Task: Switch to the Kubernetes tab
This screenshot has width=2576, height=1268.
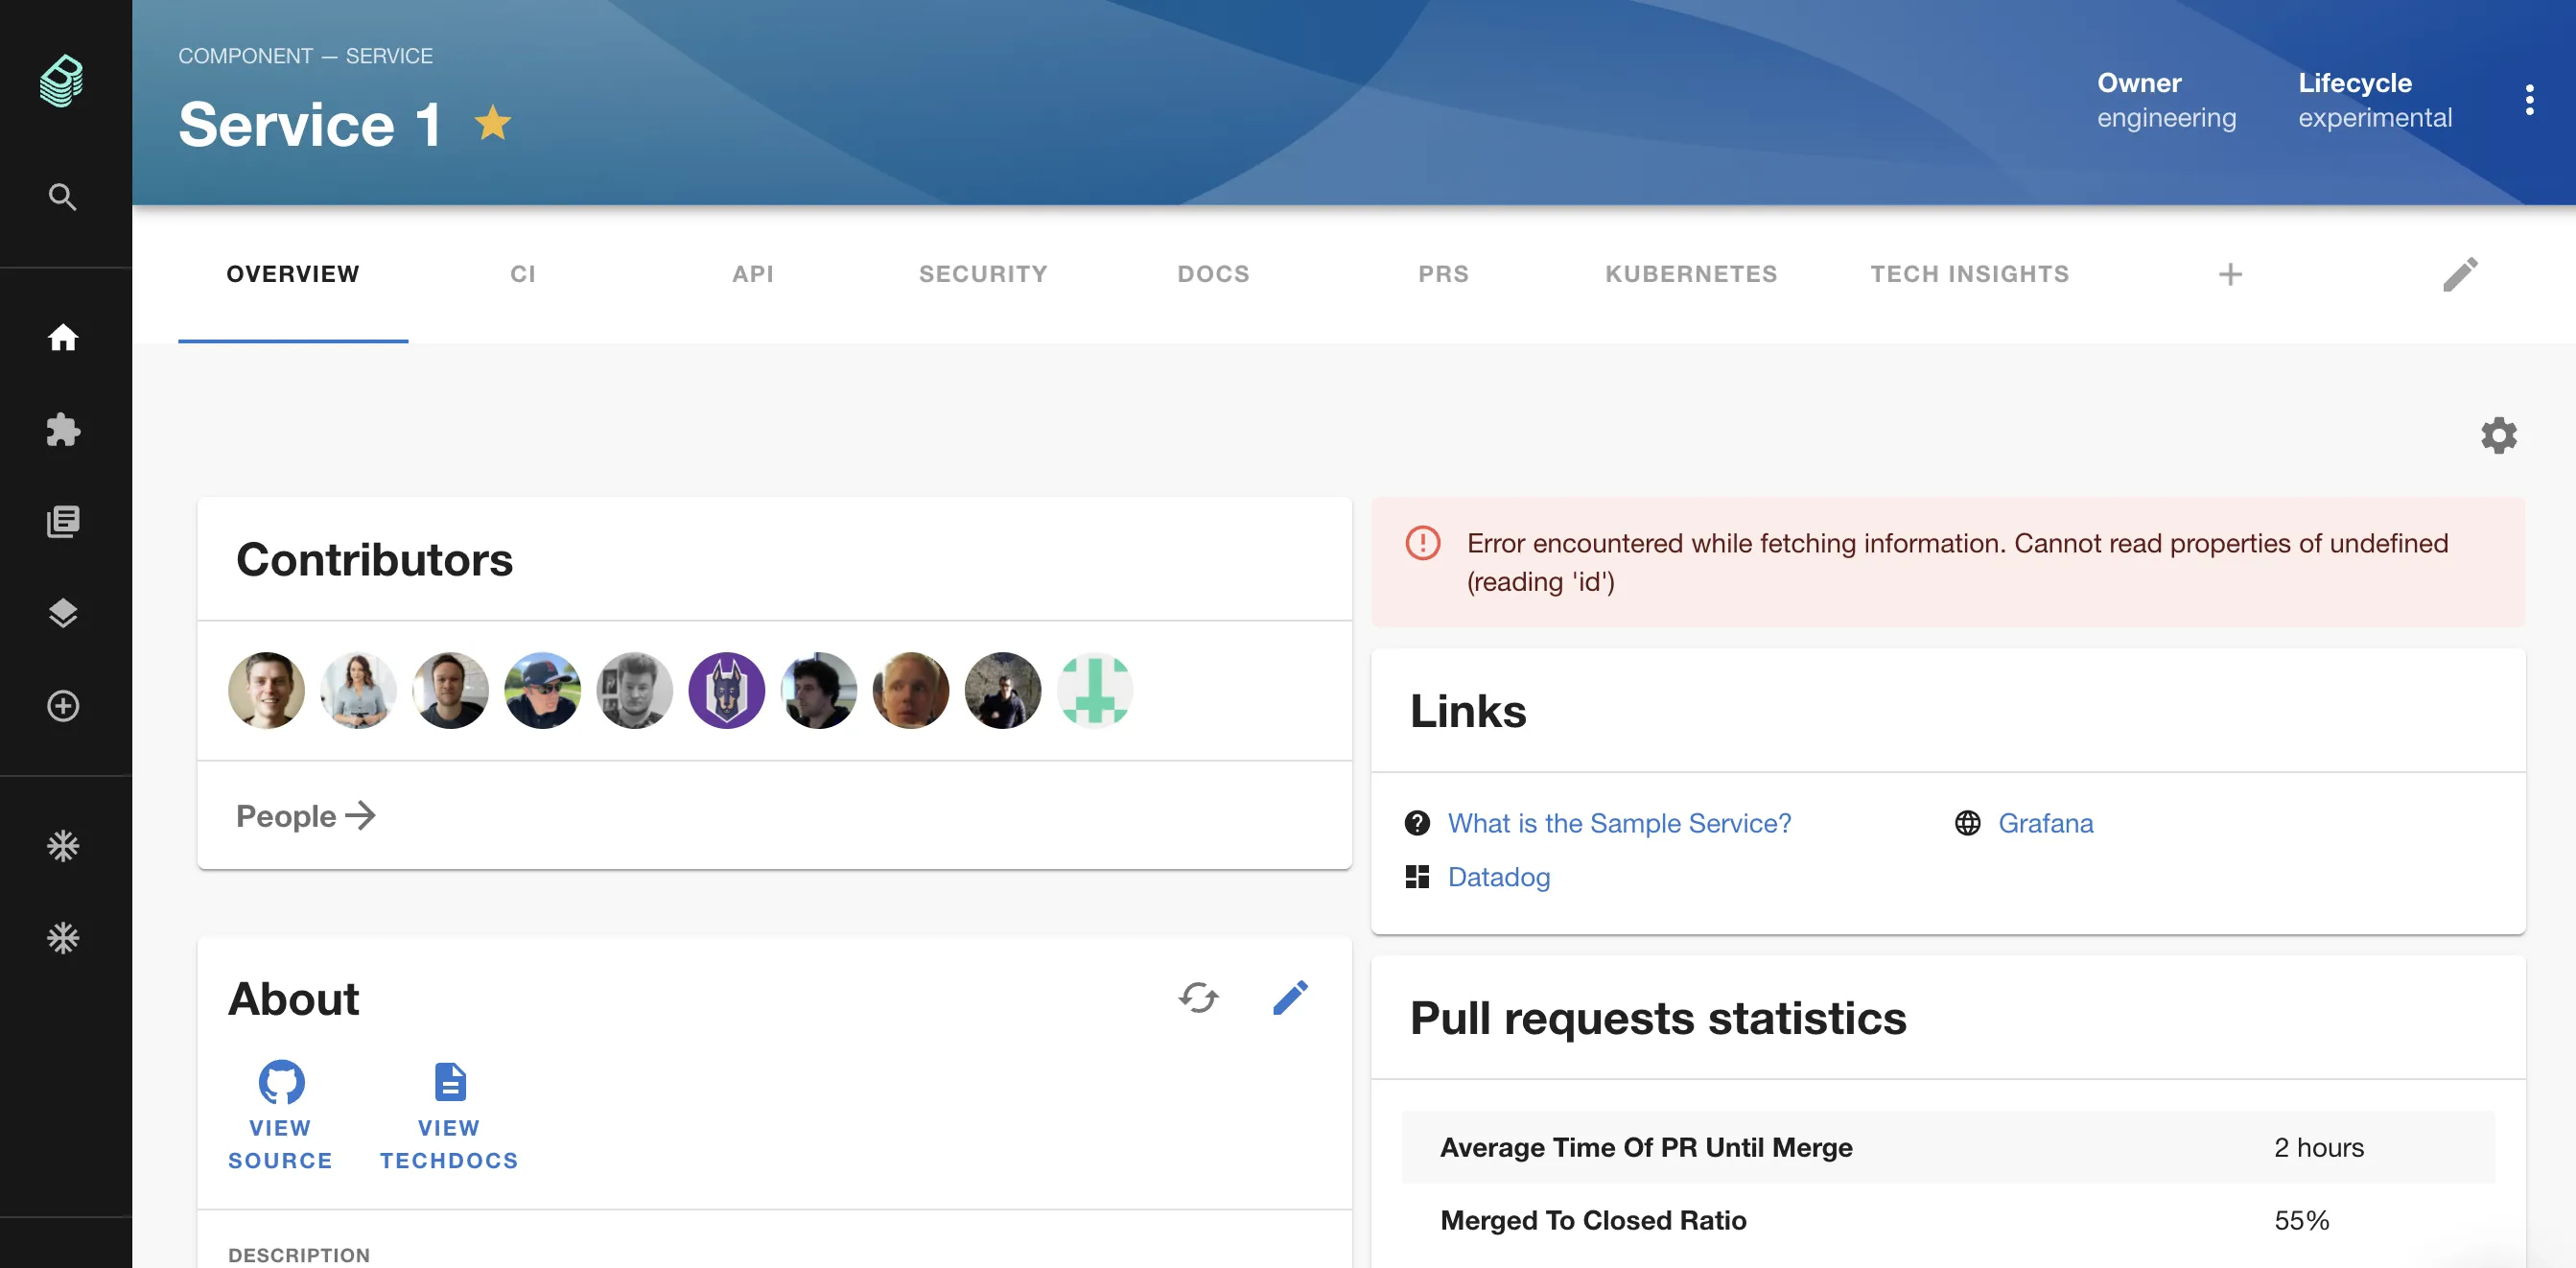Action: [x=1691, y=274]
